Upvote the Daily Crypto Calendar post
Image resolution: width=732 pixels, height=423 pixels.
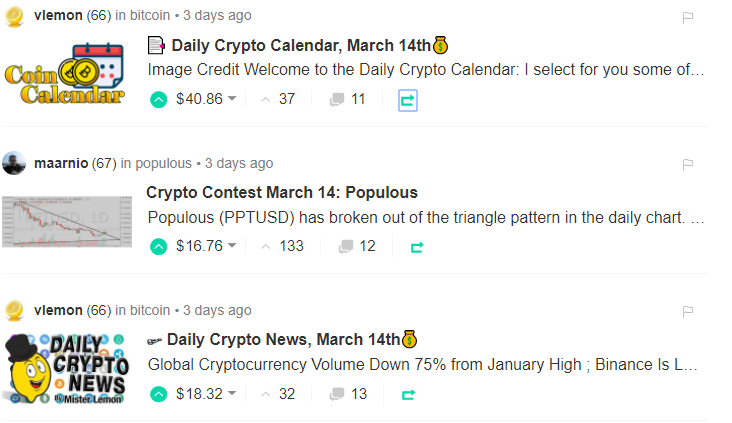click(158, 99)
